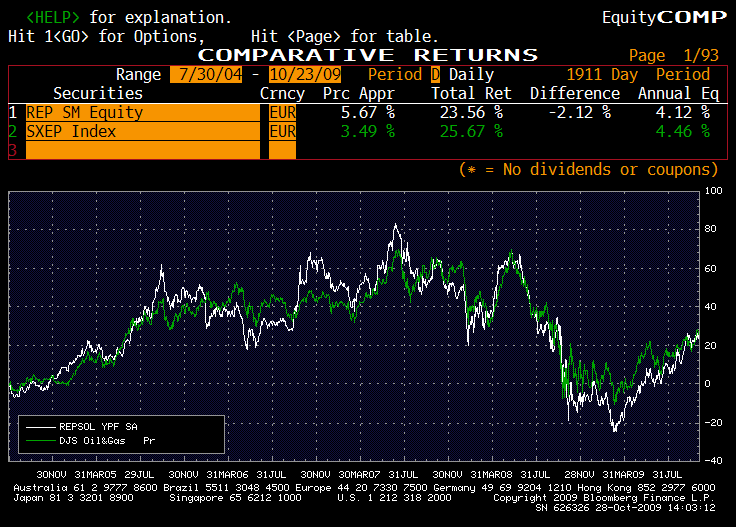This screenshot has width=736, height=527.
Task: Click the Difference column header
Action: [575, 93]
